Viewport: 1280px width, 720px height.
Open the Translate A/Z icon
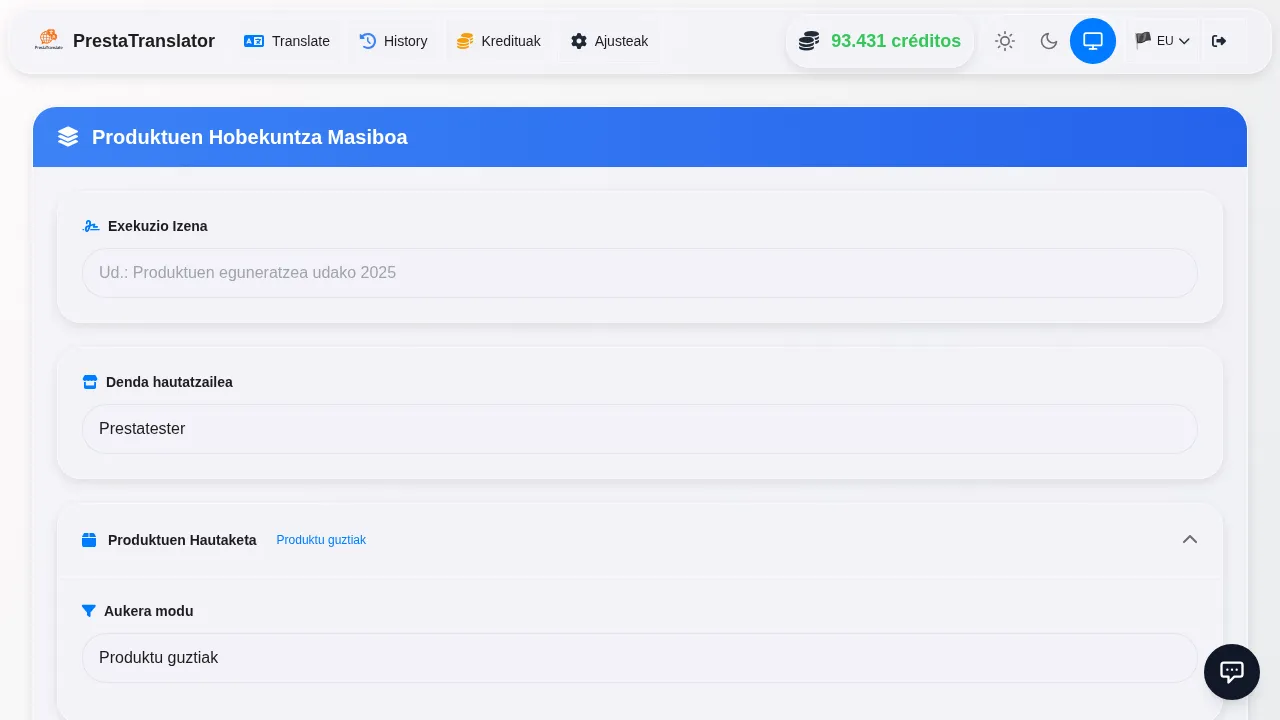tap(254, 41)
